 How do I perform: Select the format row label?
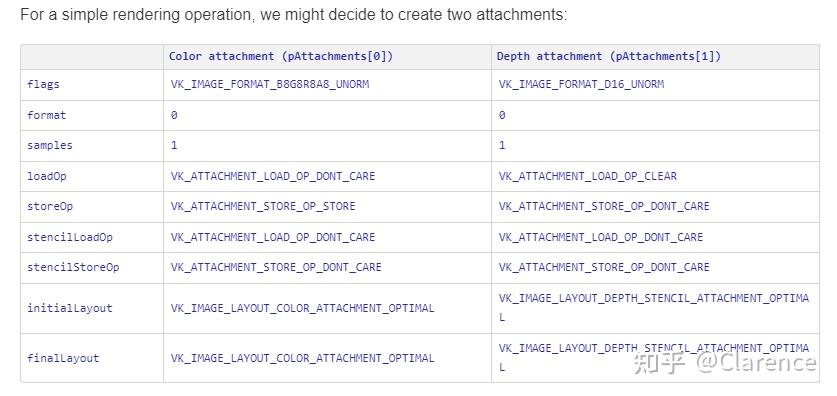pyautogui.click(x=46, y=115)
